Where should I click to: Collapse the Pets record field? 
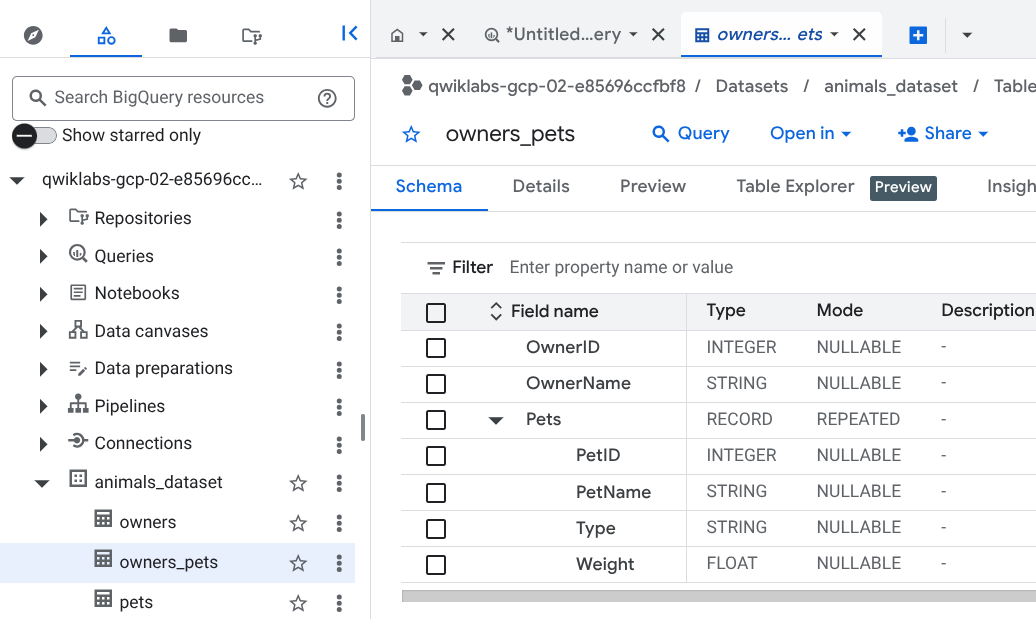pos(495,420)
